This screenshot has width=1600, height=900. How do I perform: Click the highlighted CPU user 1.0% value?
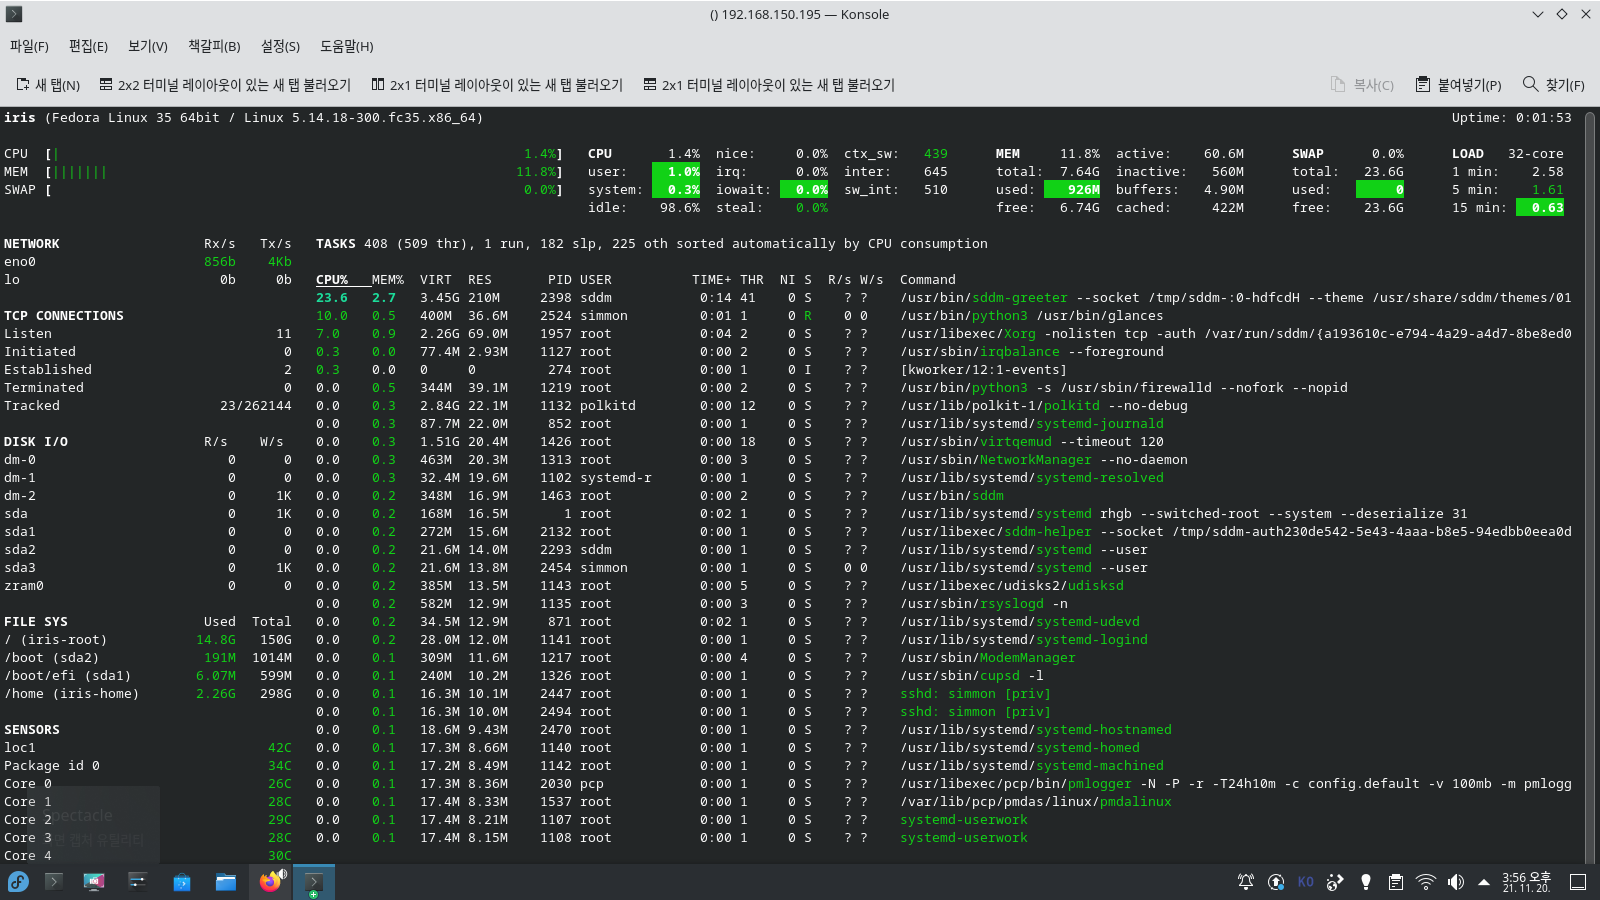tap(677, 172)
